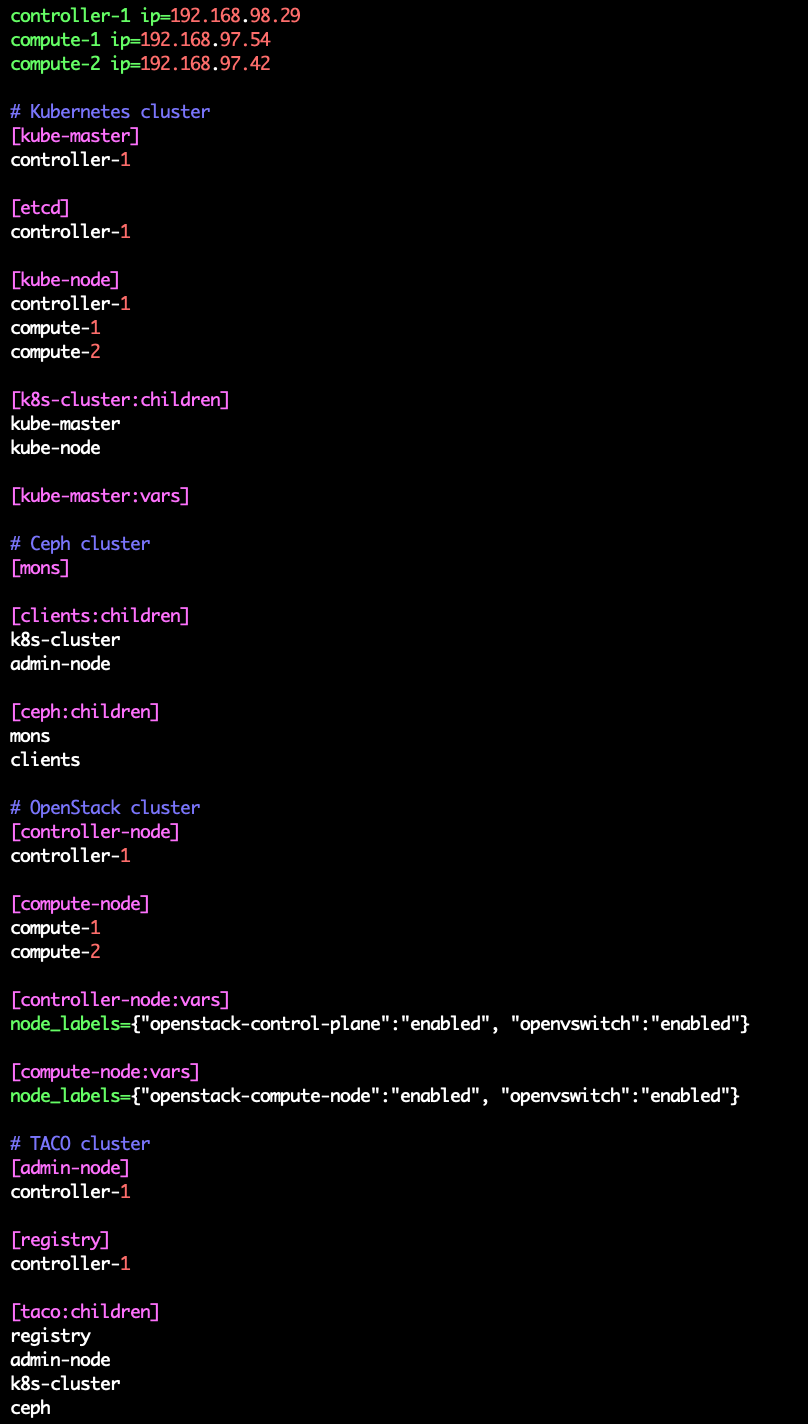Place cursor on '# Kubernetes cluster' comment
808x1424 pixels.
coord(110,112)
